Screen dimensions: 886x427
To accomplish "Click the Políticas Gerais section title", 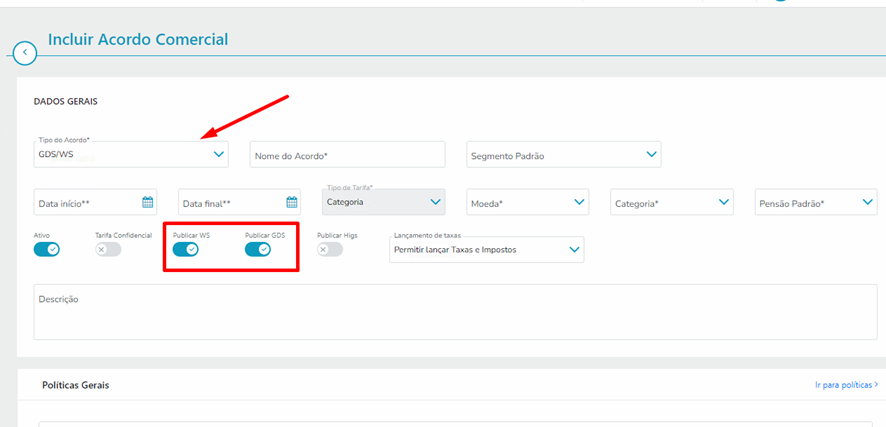I will coord(76,385).
